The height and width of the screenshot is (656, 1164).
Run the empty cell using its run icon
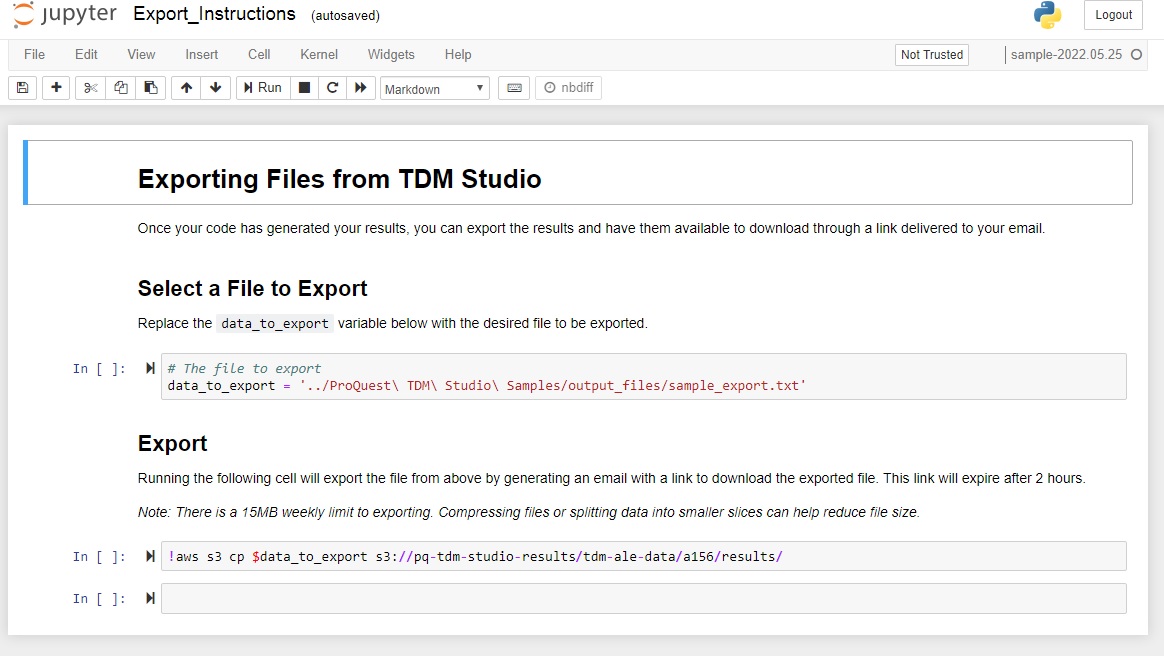click(150, 598)
